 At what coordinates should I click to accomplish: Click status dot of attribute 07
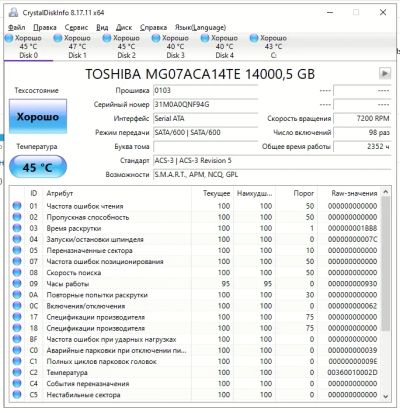click(17, 261)
